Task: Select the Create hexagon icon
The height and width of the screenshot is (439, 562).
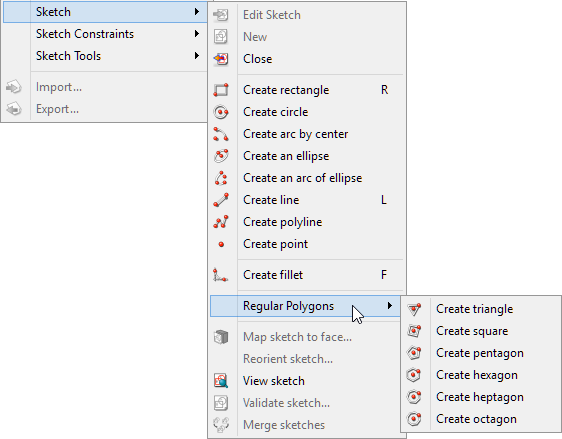Action: 414,375
